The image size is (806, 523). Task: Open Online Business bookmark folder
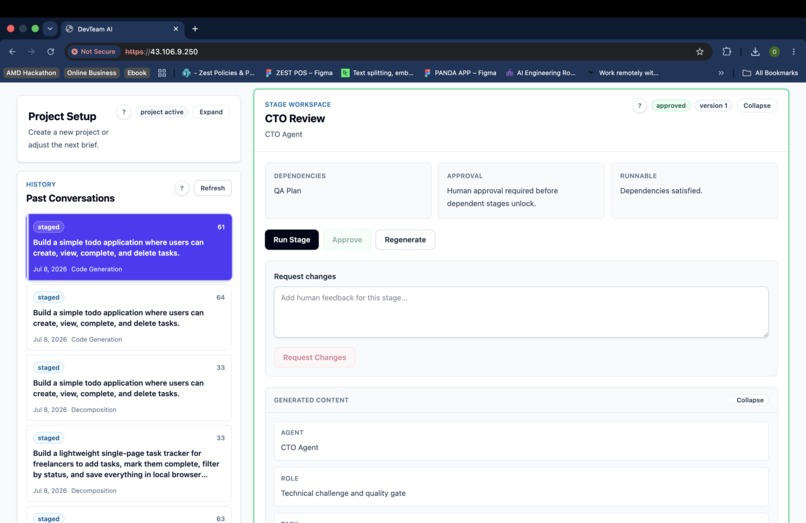point(91,73)
